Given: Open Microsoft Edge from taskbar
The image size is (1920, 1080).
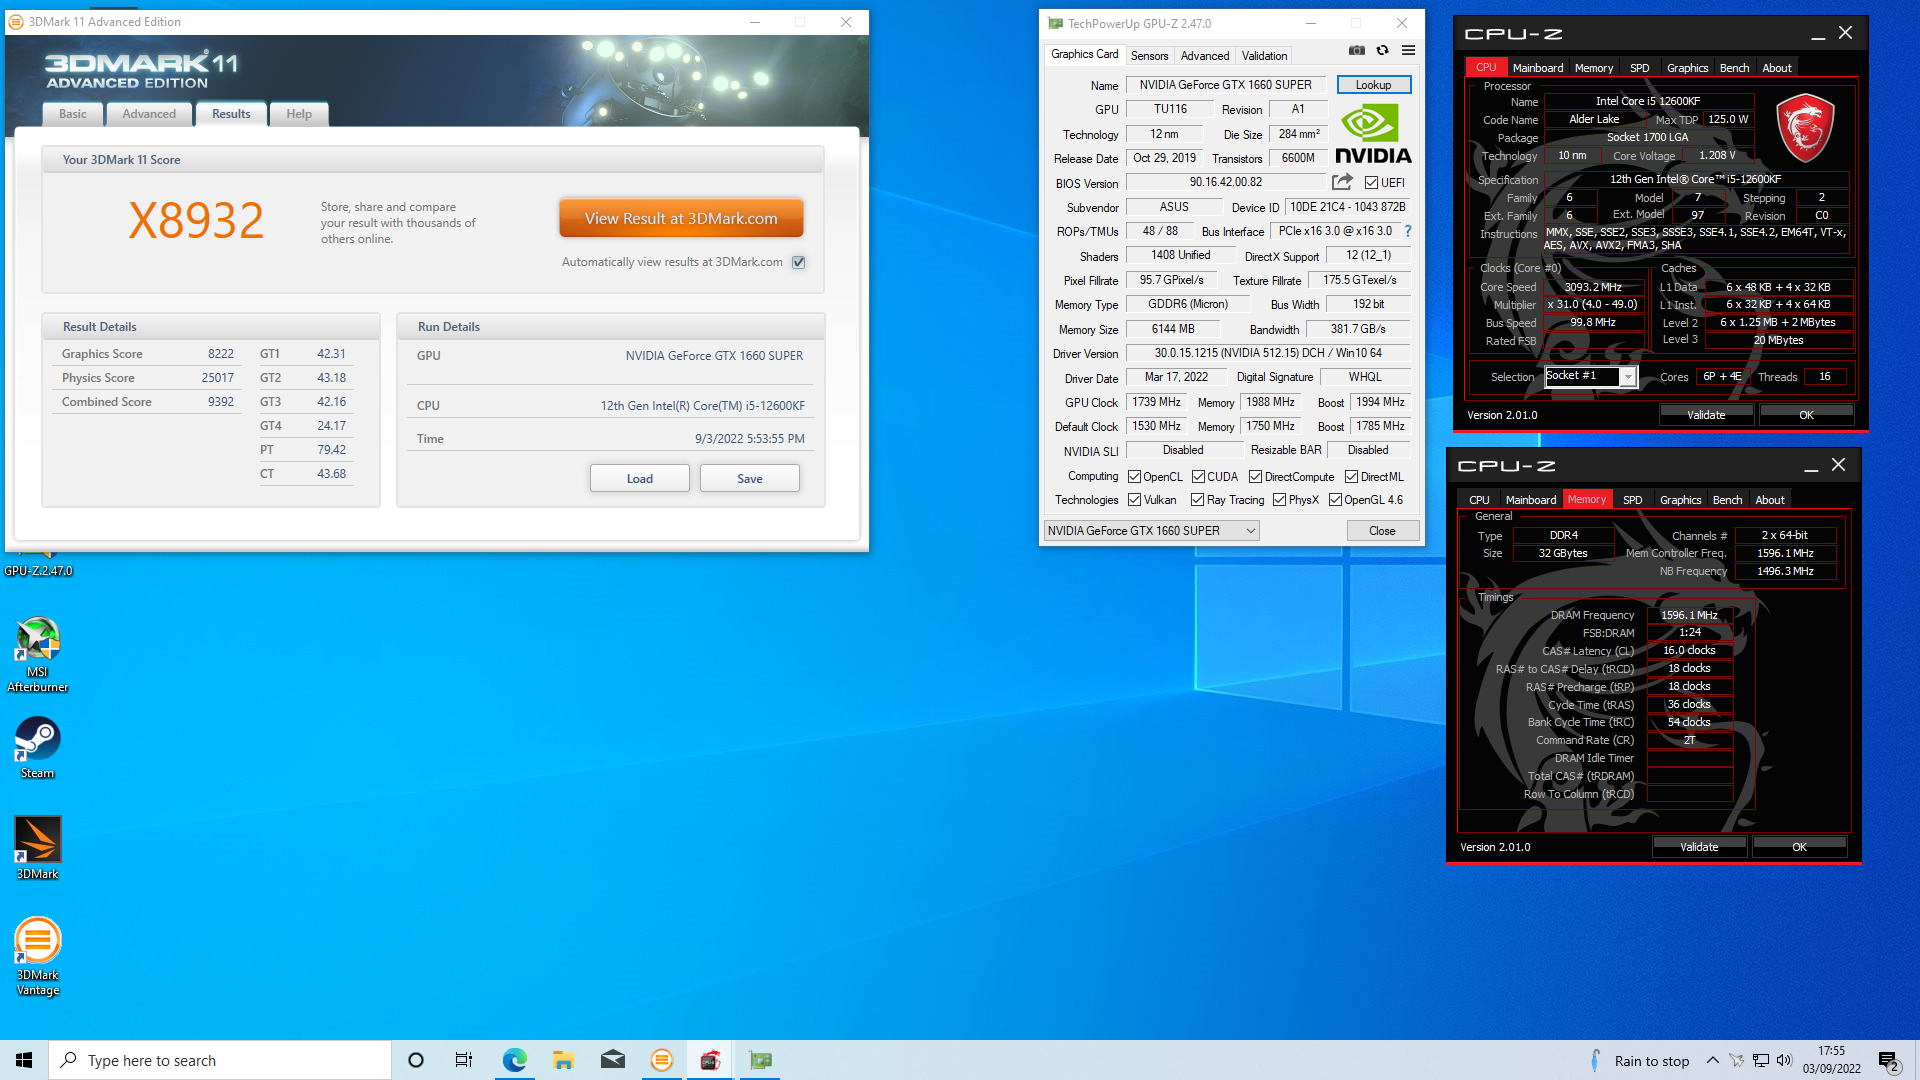Looking at the screenshot, I should click(514, 1060).
